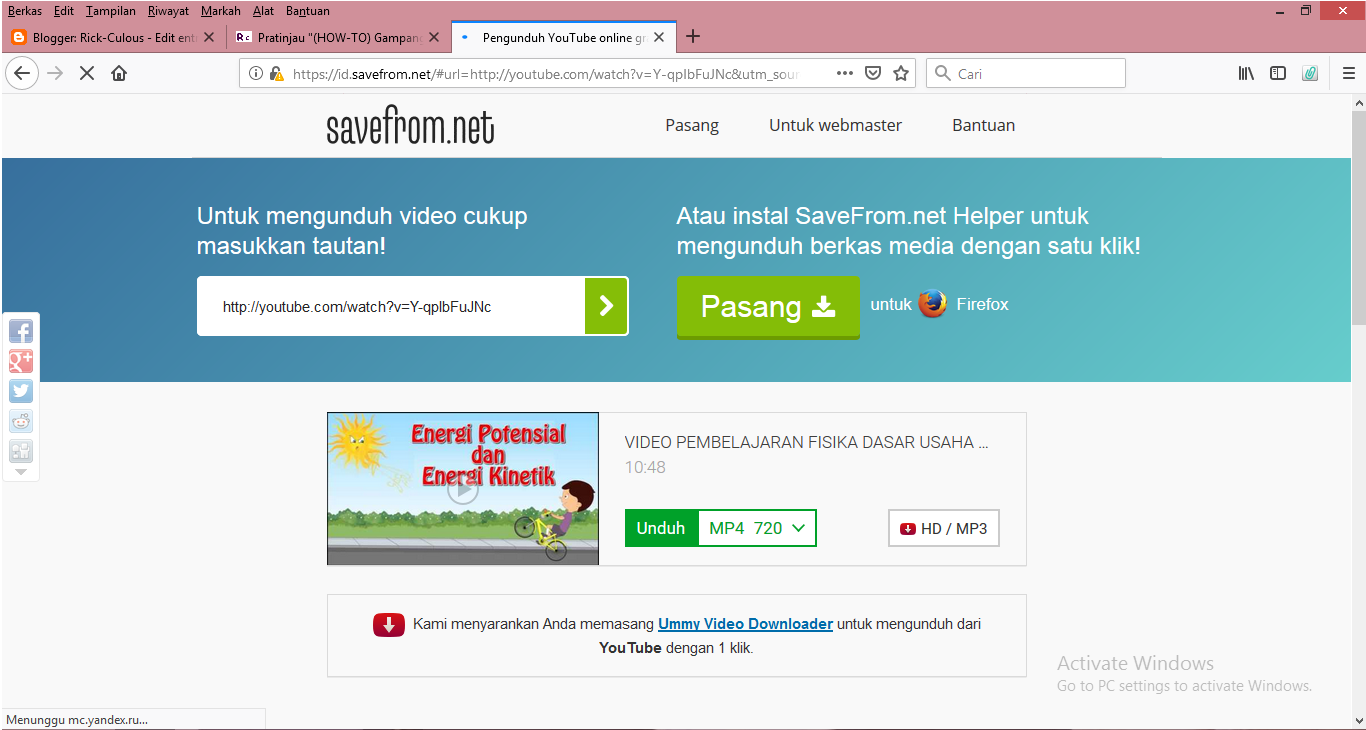This screenshot has height=730, width=1366.
Task: Click the vertical page scrollbar thumb
Action: click(x=1358, y=217)
